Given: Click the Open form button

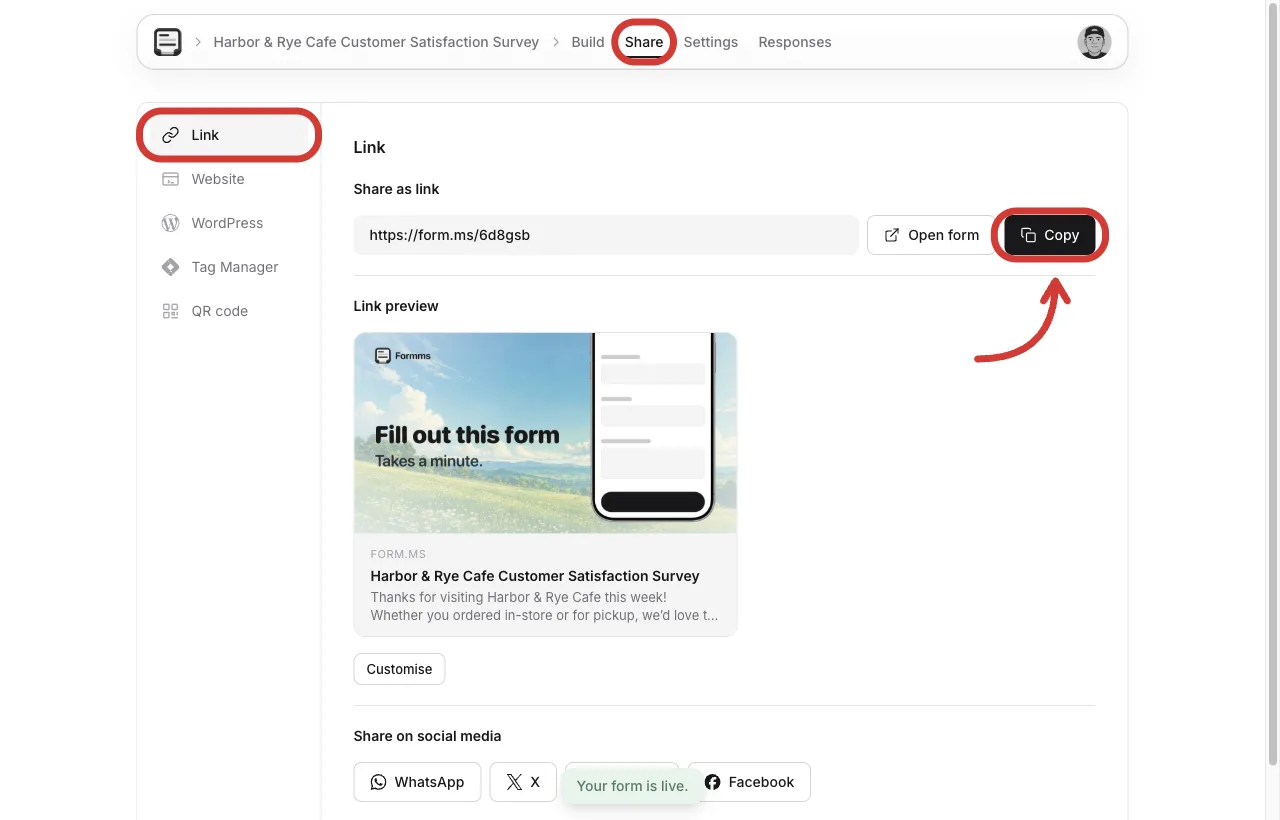Looking at the screenshot, I should (x=931, y=235).
